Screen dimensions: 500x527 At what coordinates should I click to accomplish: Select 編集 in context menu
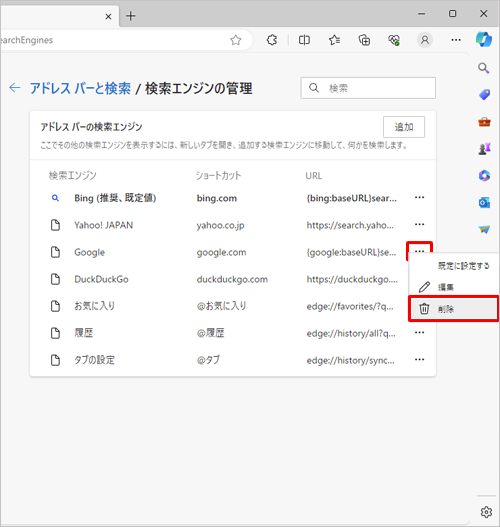454,287
